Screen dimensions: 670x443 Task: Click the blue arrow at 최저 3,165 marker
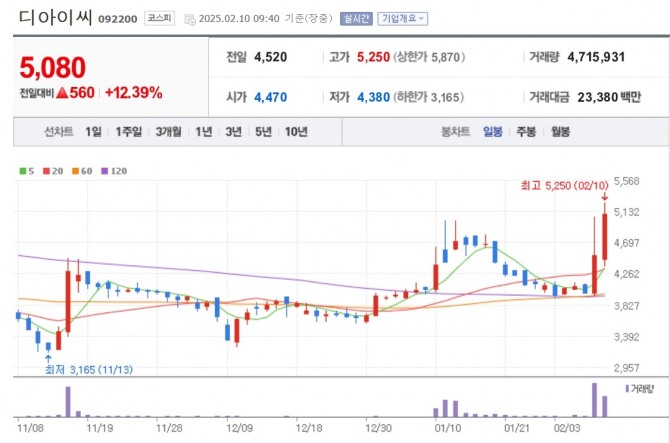pyautogui.click(x=48, y=356)
